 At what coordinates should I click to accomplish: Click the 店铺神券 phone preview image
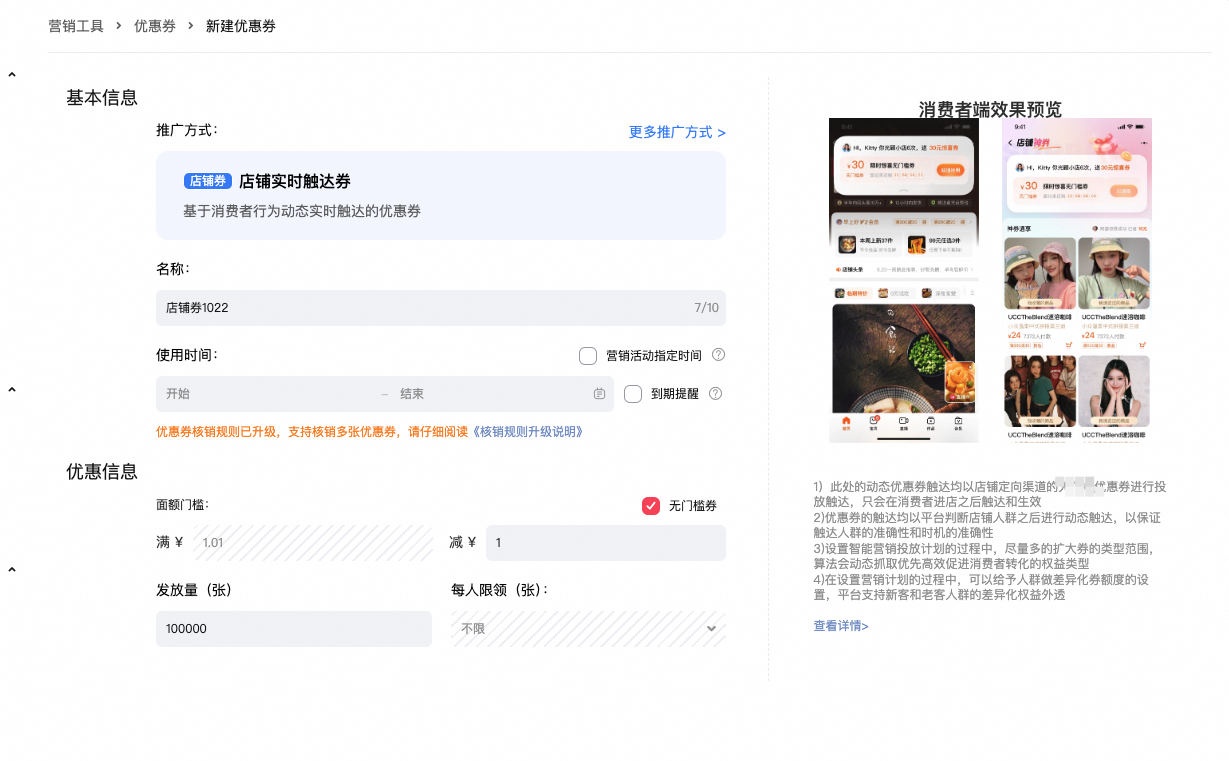1077,280
